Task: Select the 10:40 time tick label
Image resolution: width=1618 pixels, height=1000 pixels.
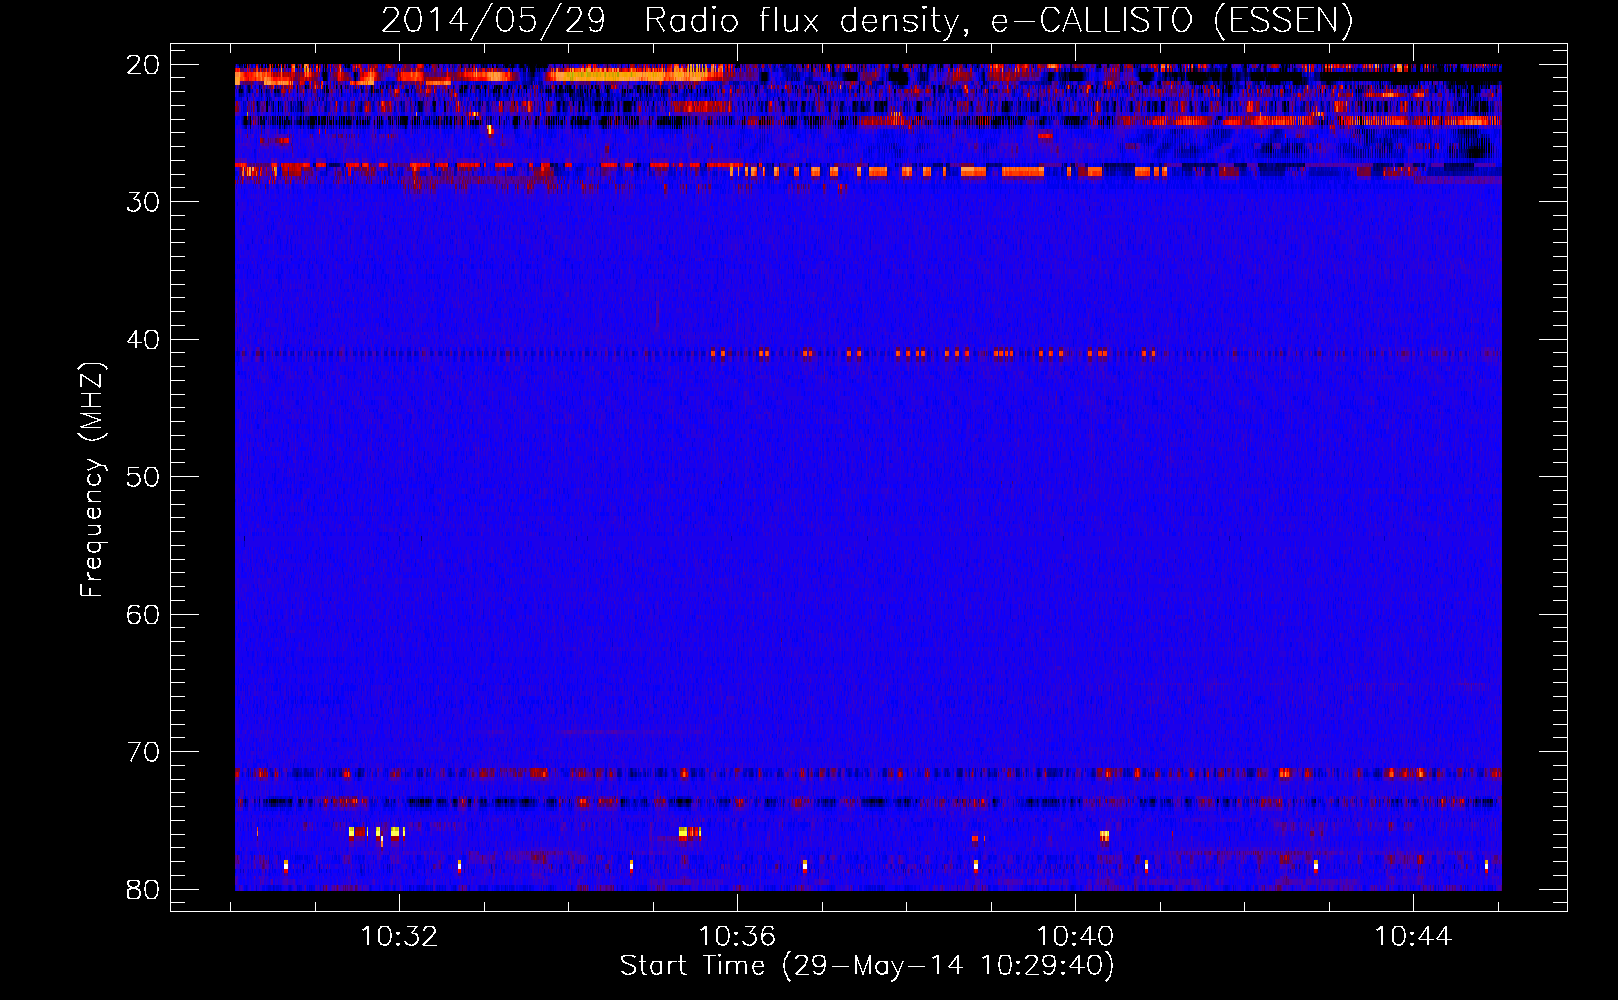Action: (1075, 937)
